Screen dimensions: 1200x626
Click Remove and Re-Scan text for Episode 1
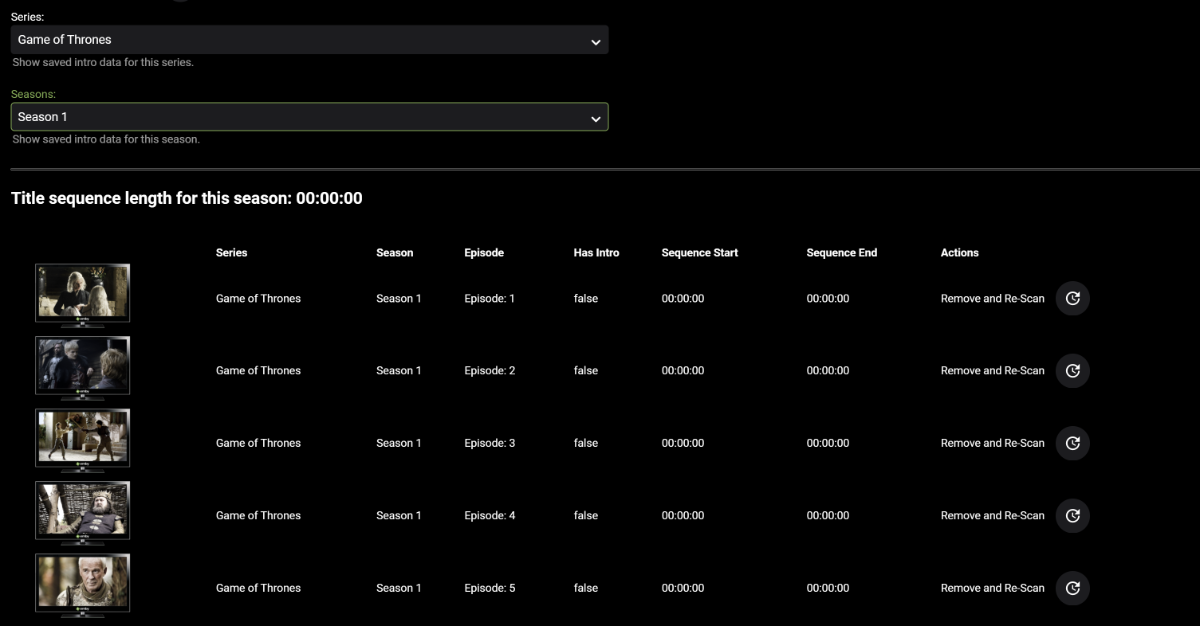[992, 298]
